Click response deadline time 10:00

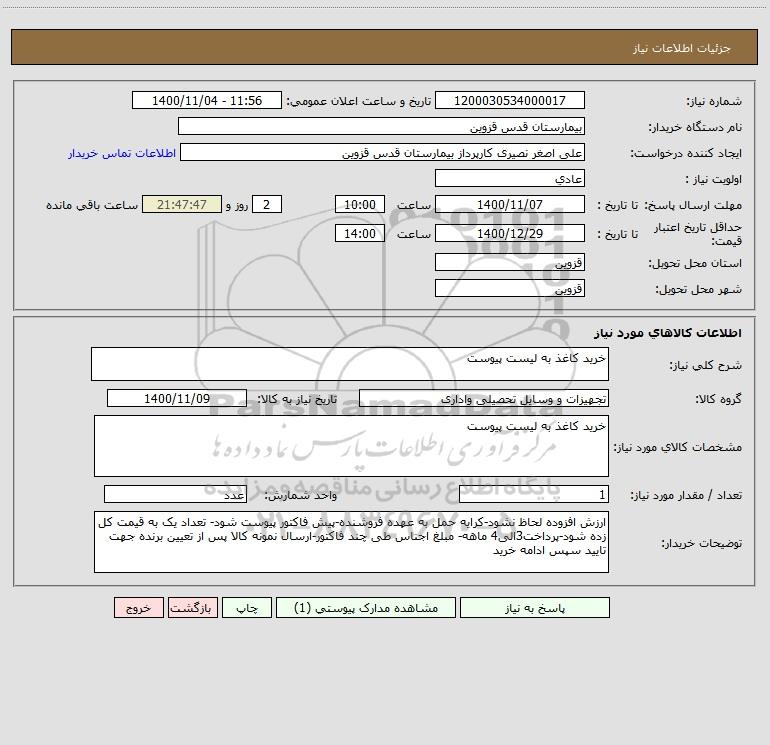point(359,204)
